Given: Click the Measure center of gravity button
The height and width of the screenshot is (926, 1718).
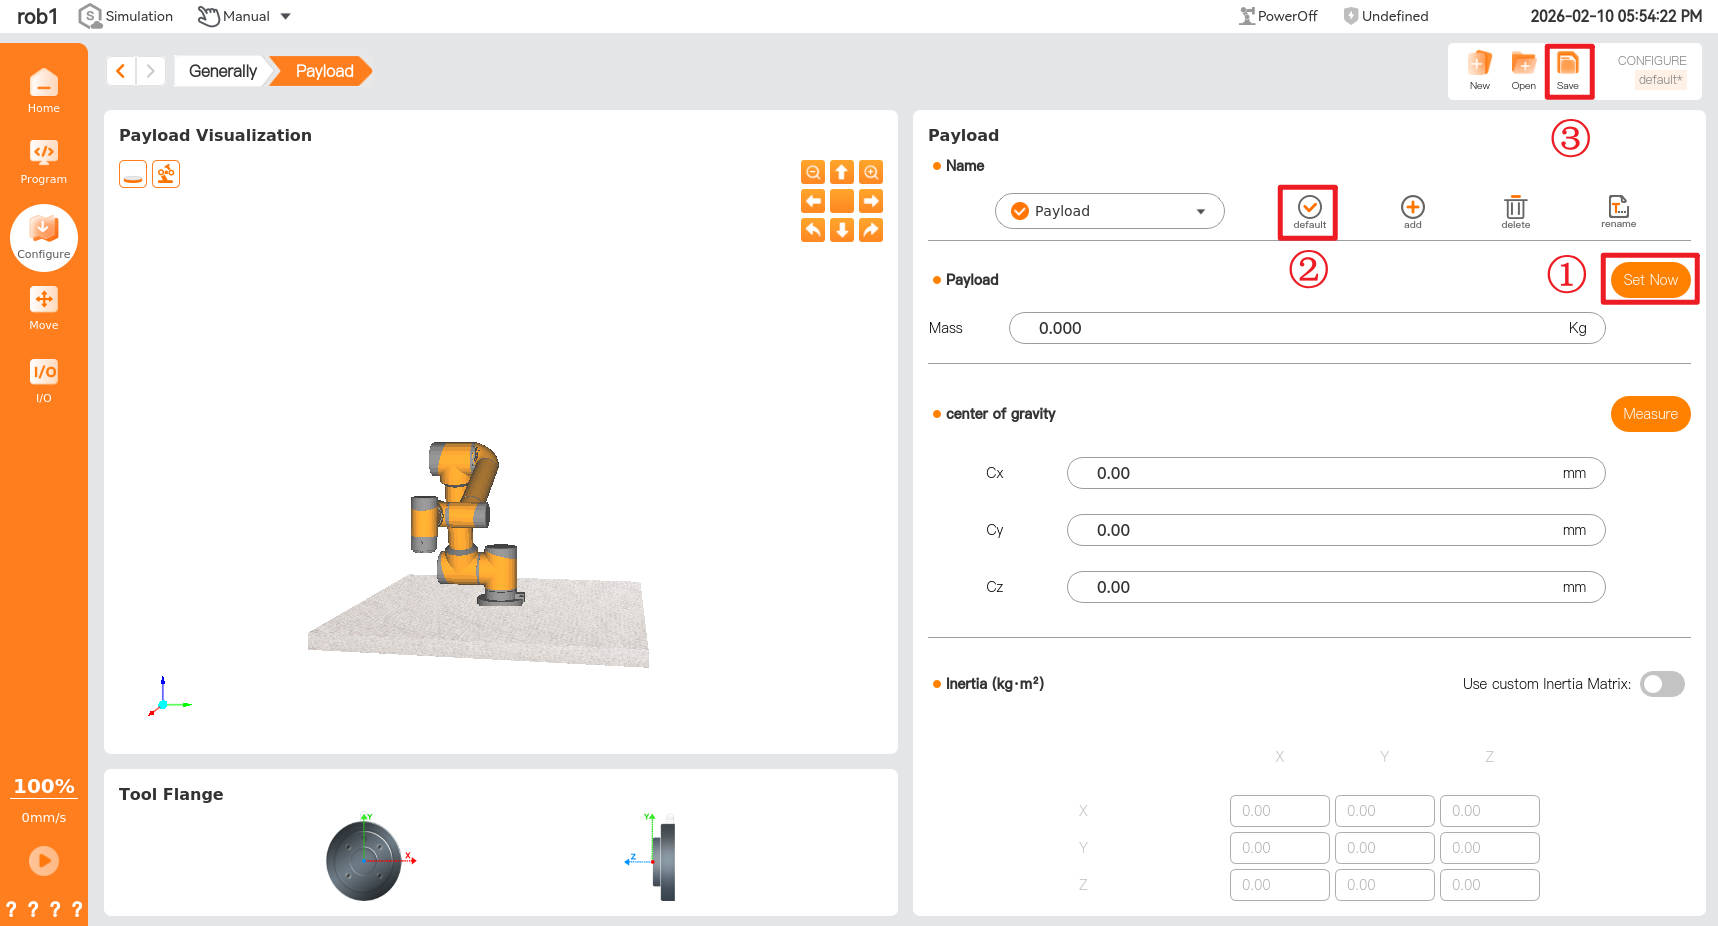Looking at the screenshot, I should [x=1650, y=414].
